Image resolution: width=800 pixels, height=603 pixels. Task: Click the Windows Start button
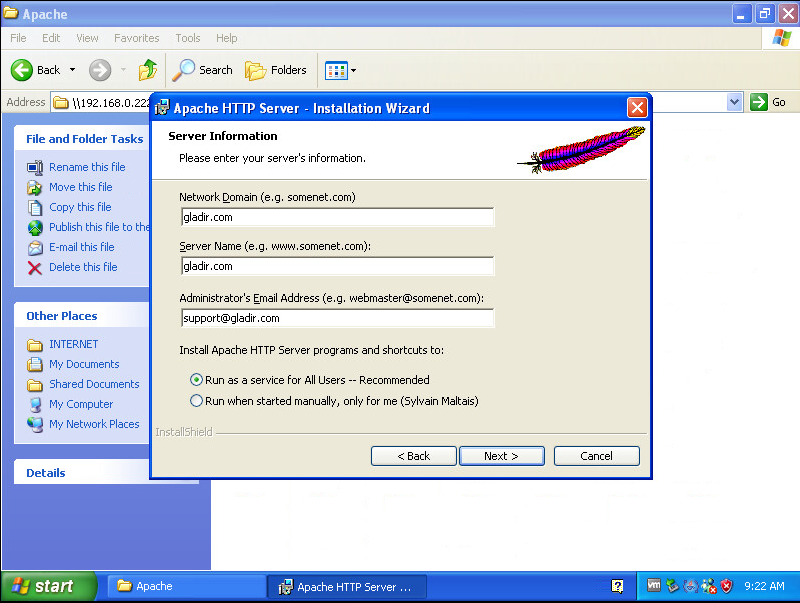tap(48, 586)
